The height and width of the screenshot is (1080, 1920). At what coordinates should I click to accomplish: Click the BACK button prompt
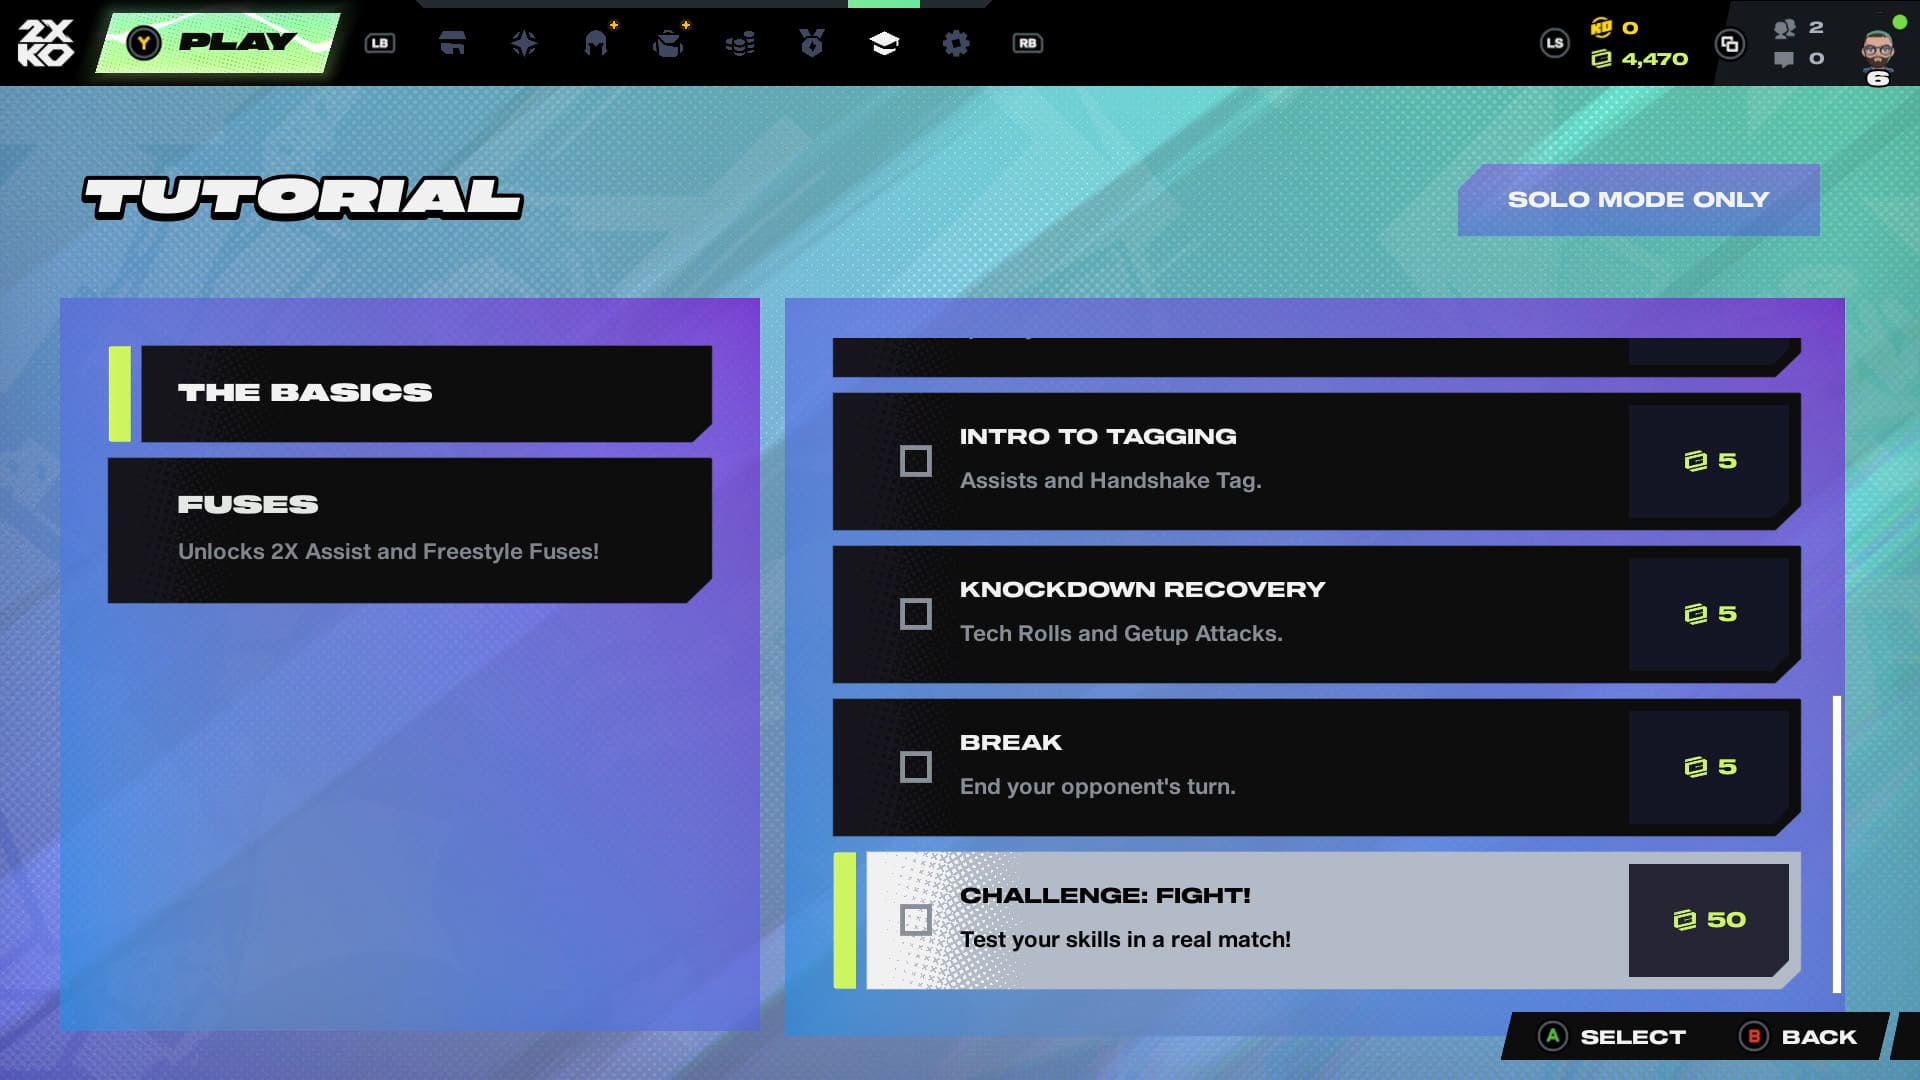(1798, 1037)
